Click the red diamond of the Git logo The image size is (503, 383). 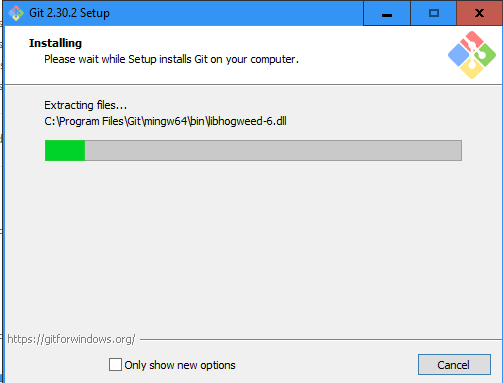point(470,40)
